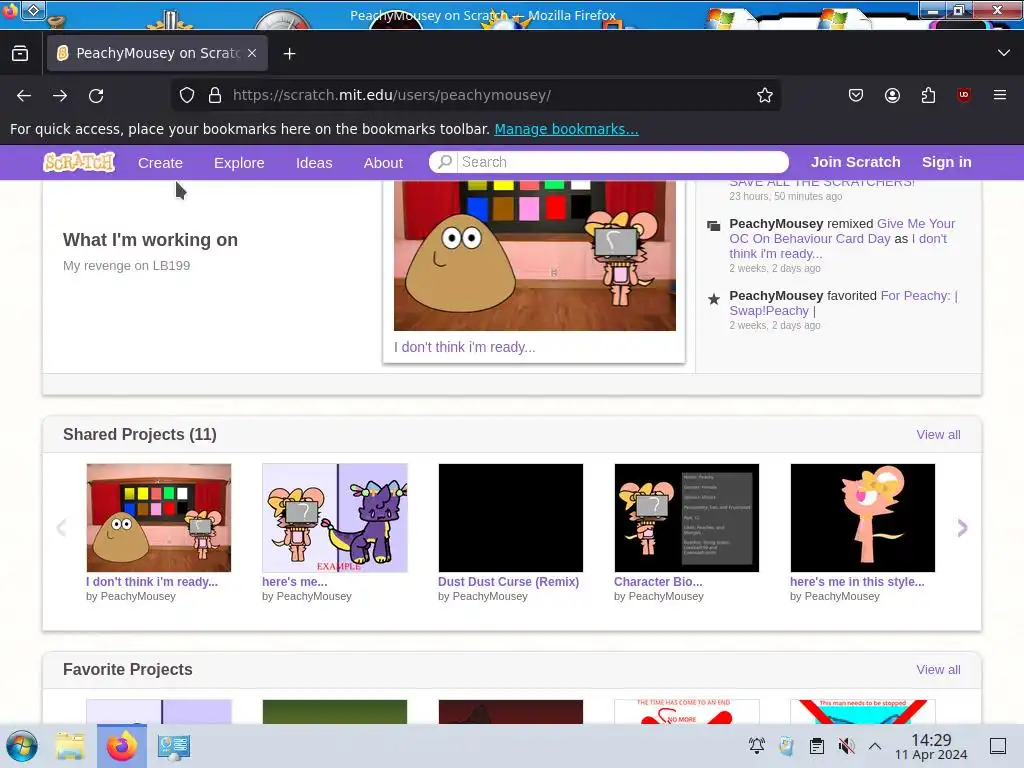Open the Firefox account icon
The width and height of the screenshot is (1024, 768).
pyautogui.click(x=892, y=95)
